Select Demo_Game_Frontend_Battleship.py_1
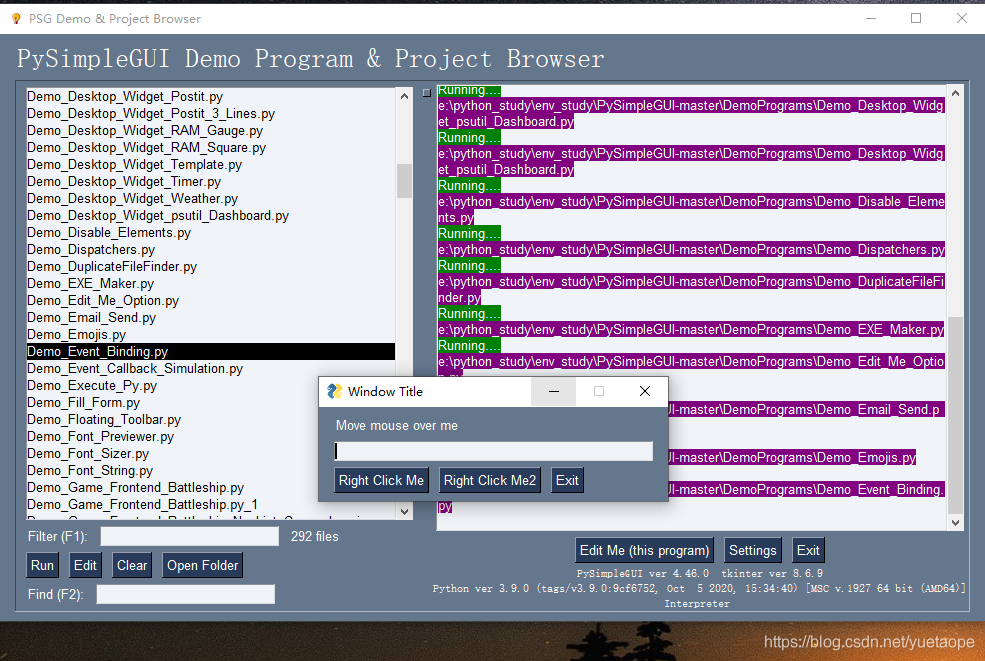Image resolution: width=985 pixels, height=661 pixels. [x=210, y=504]
